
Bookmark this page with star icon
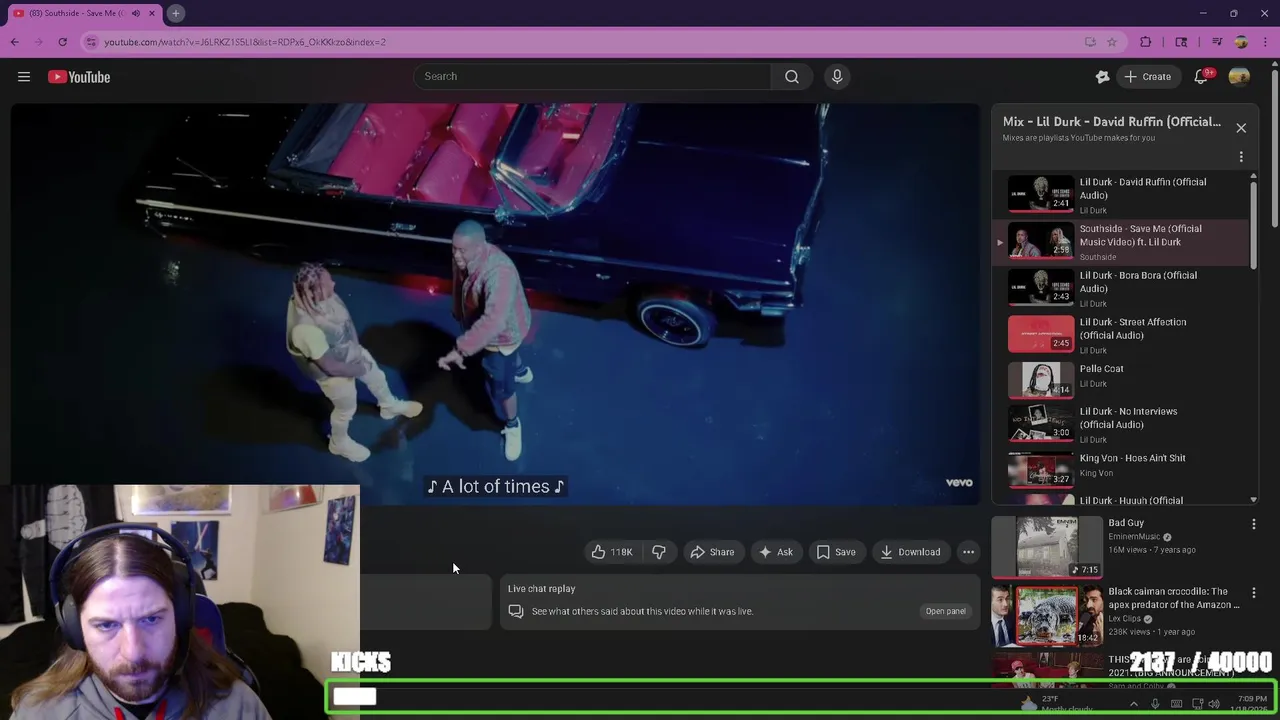(x=1111, y=42)
